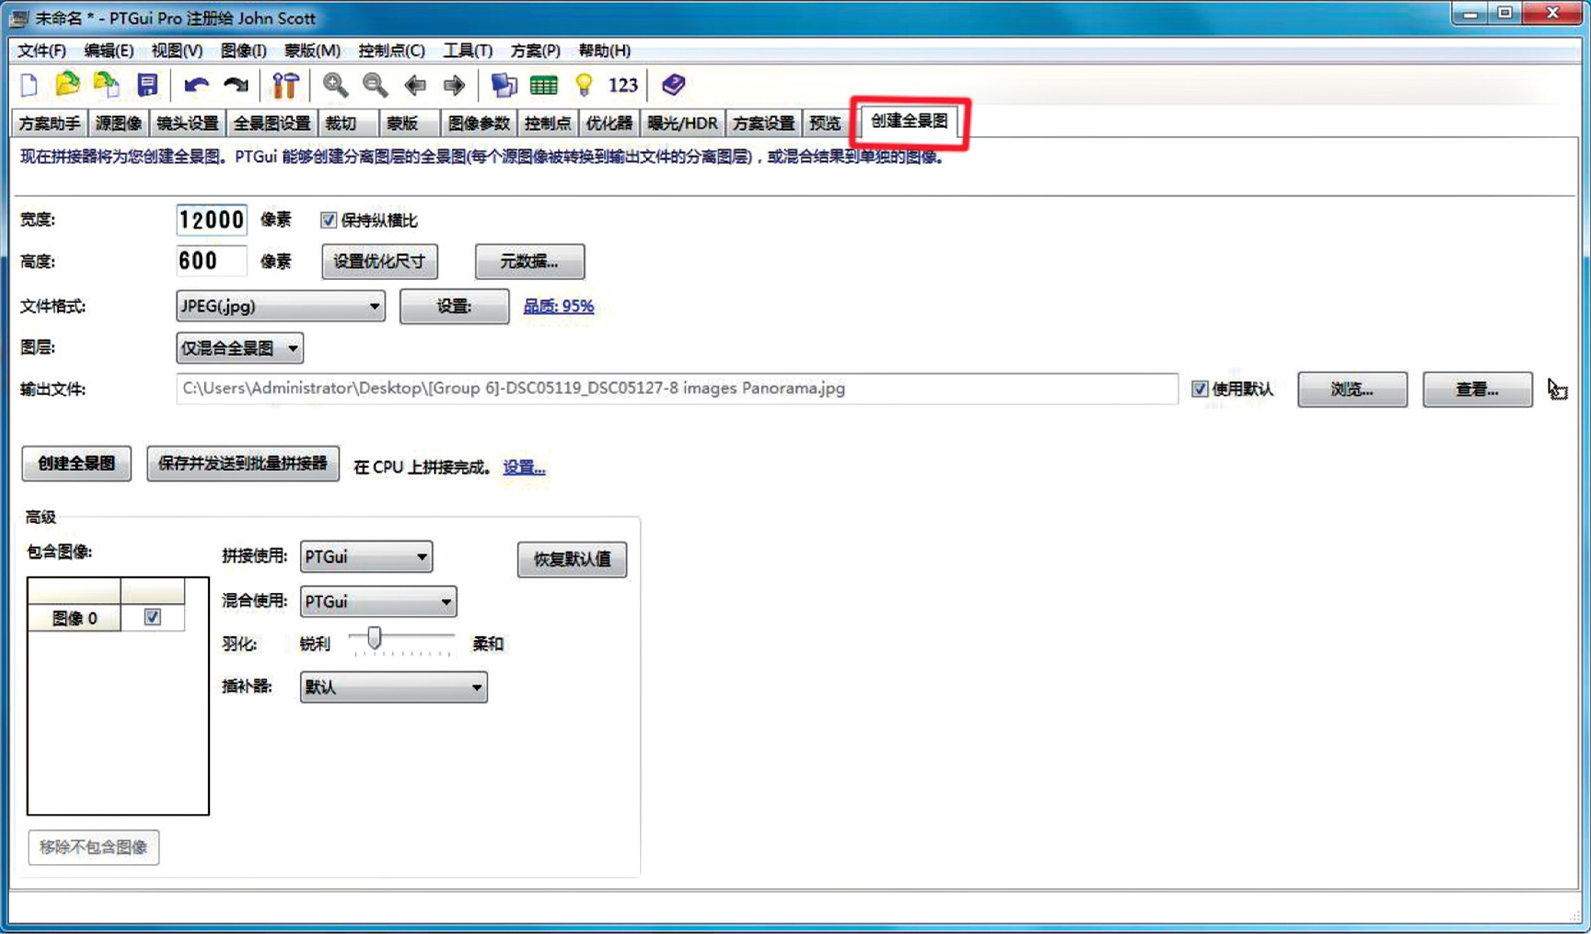Screen dimensions: 1591x934
Task: Expand the 拼接使用 PTGui dropdown
Action: 366,556
